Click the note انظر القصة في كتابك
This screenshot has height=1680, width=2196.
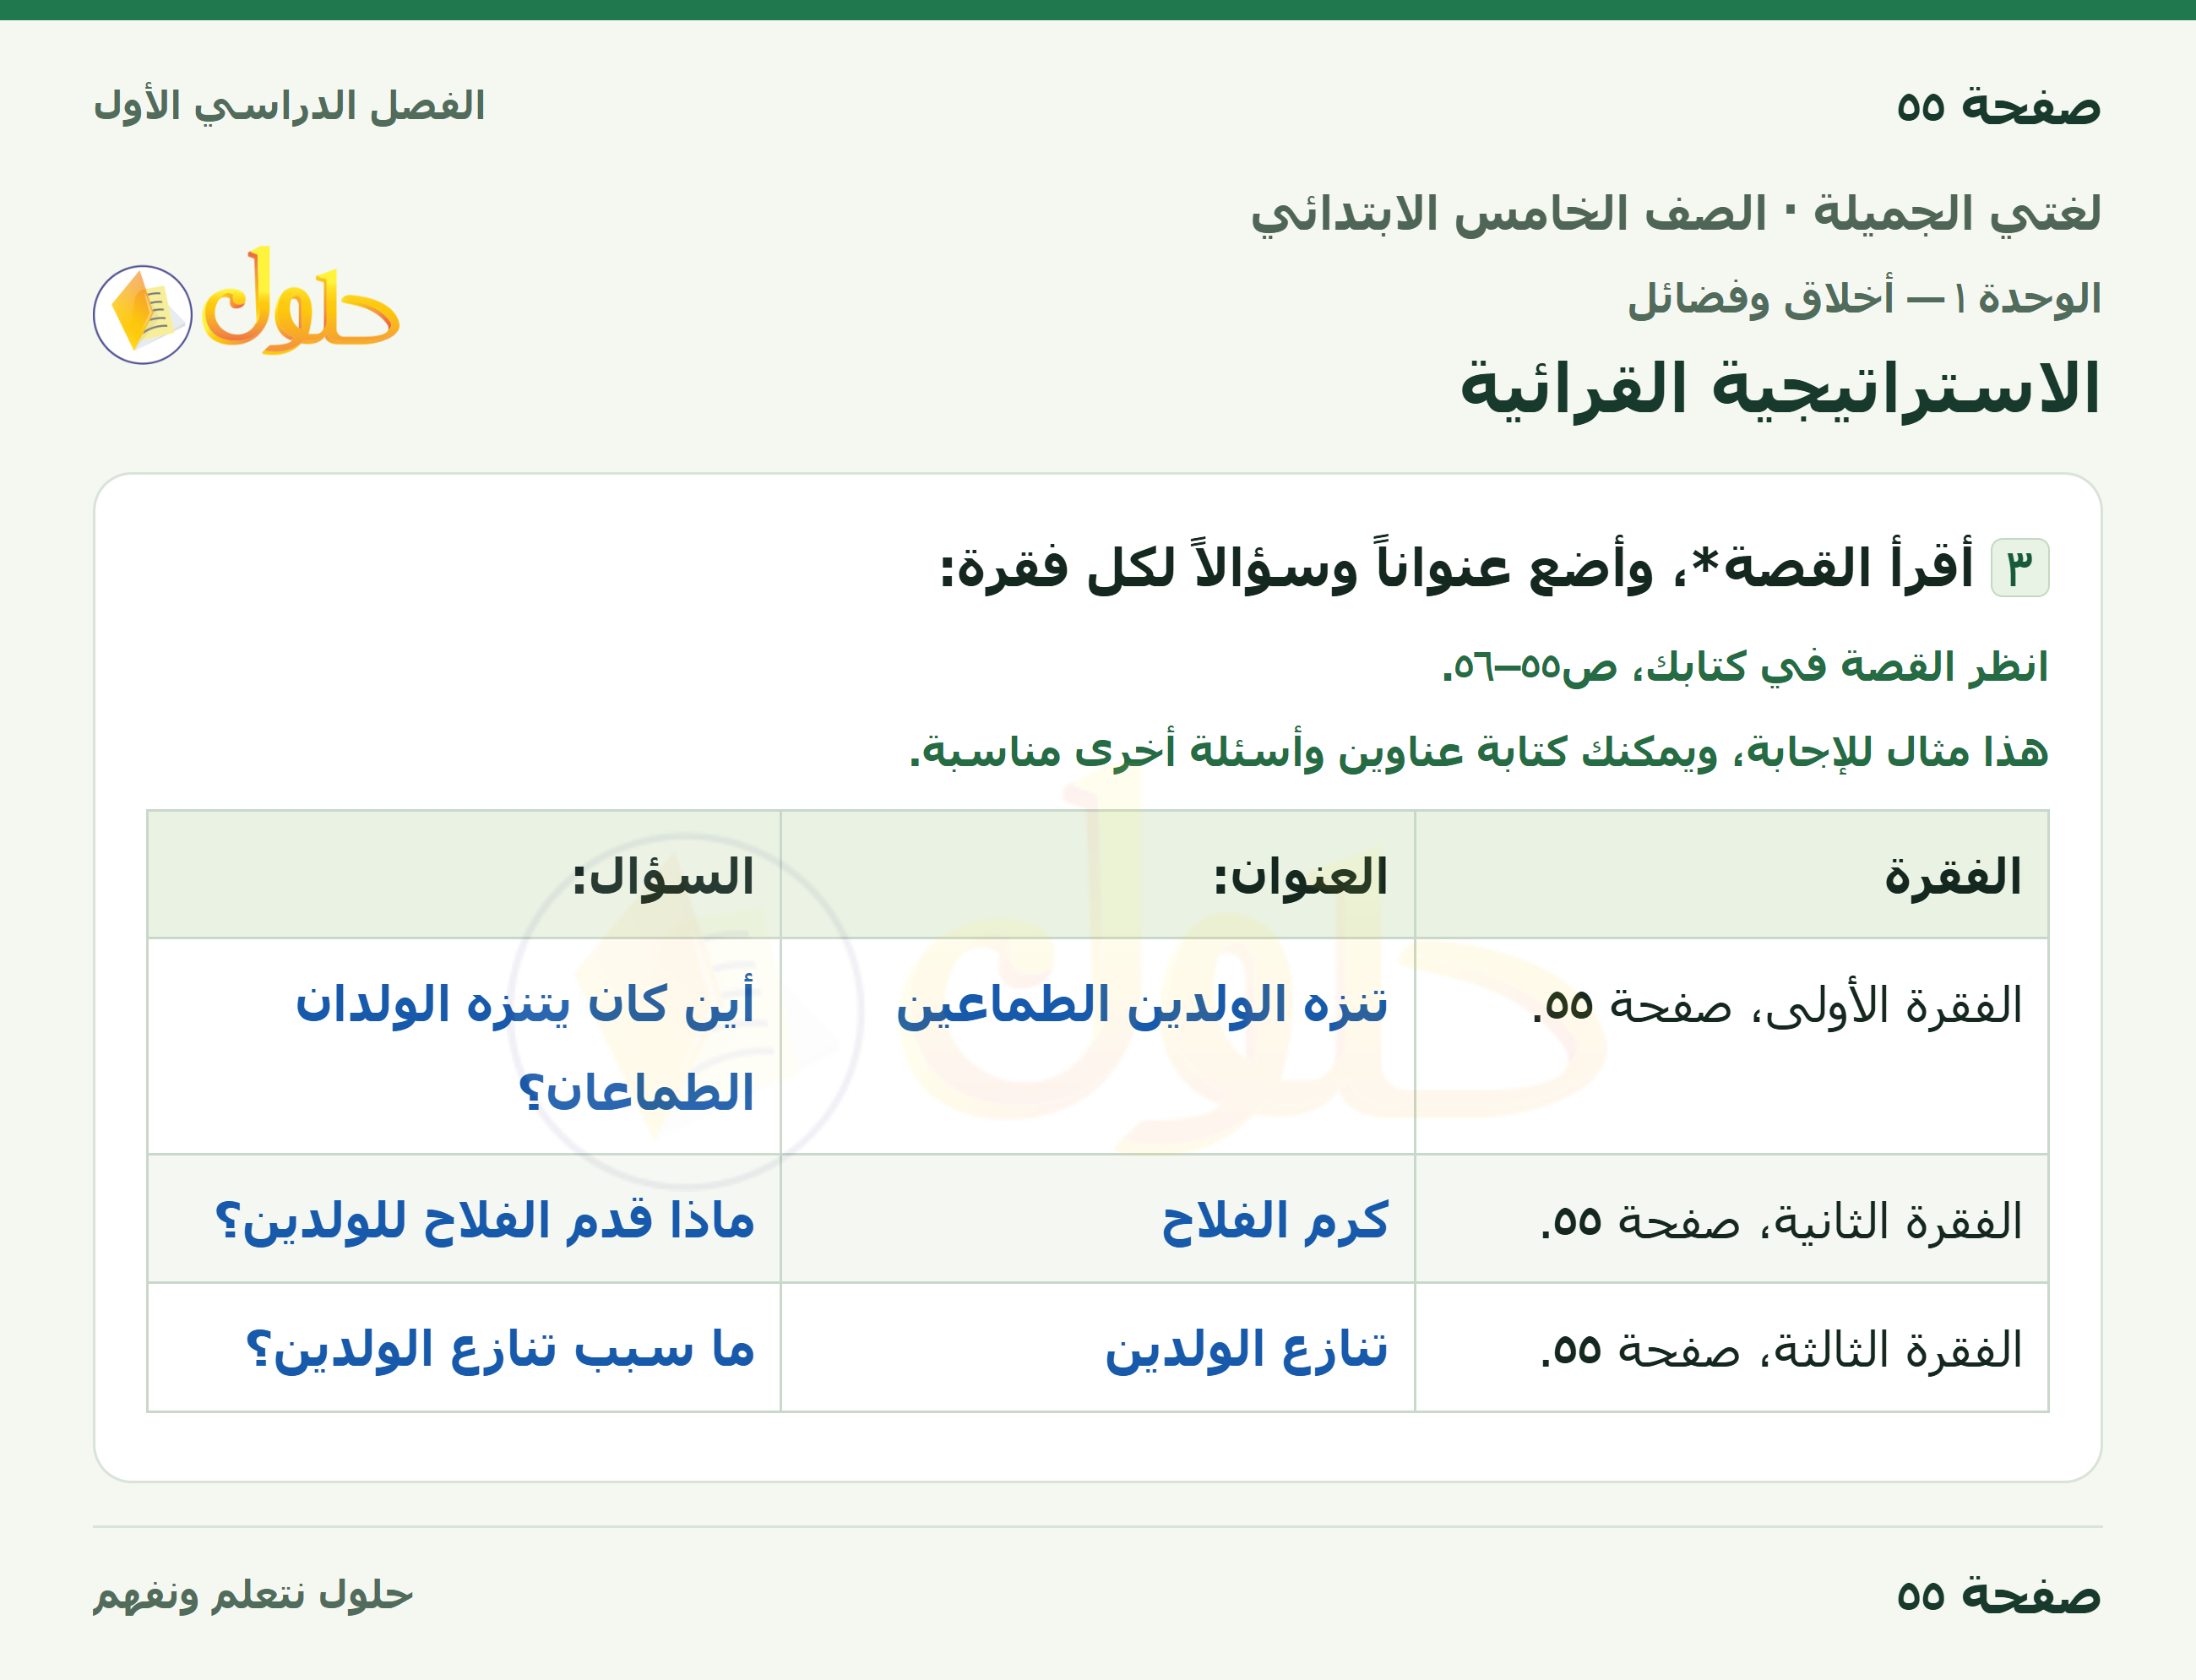[1744, 666]
